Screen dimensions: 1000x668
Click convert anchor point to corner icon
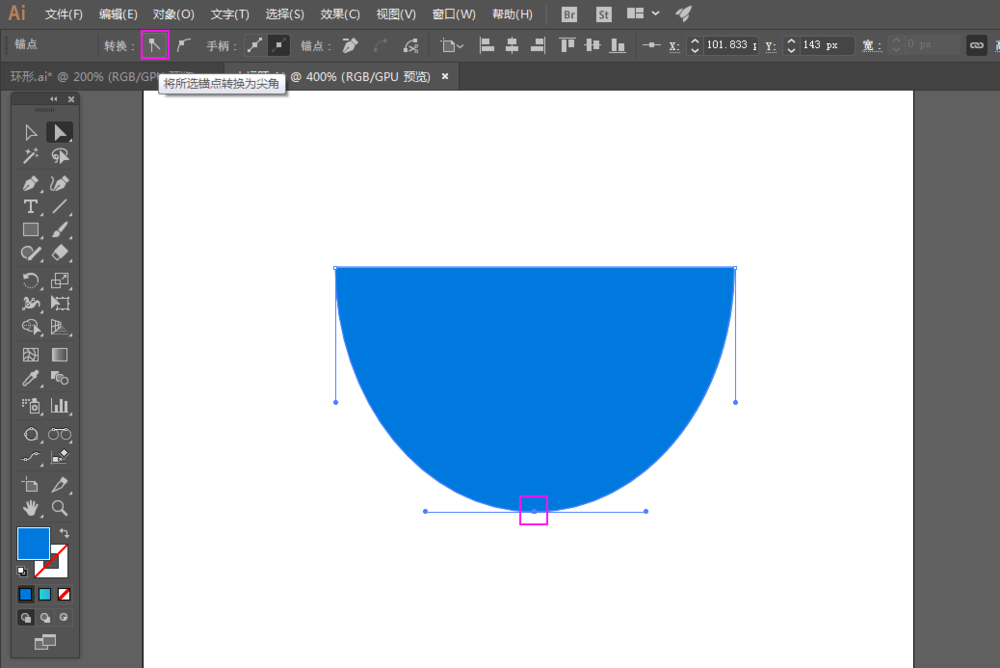pyautogui.click(x=155, y=45)
